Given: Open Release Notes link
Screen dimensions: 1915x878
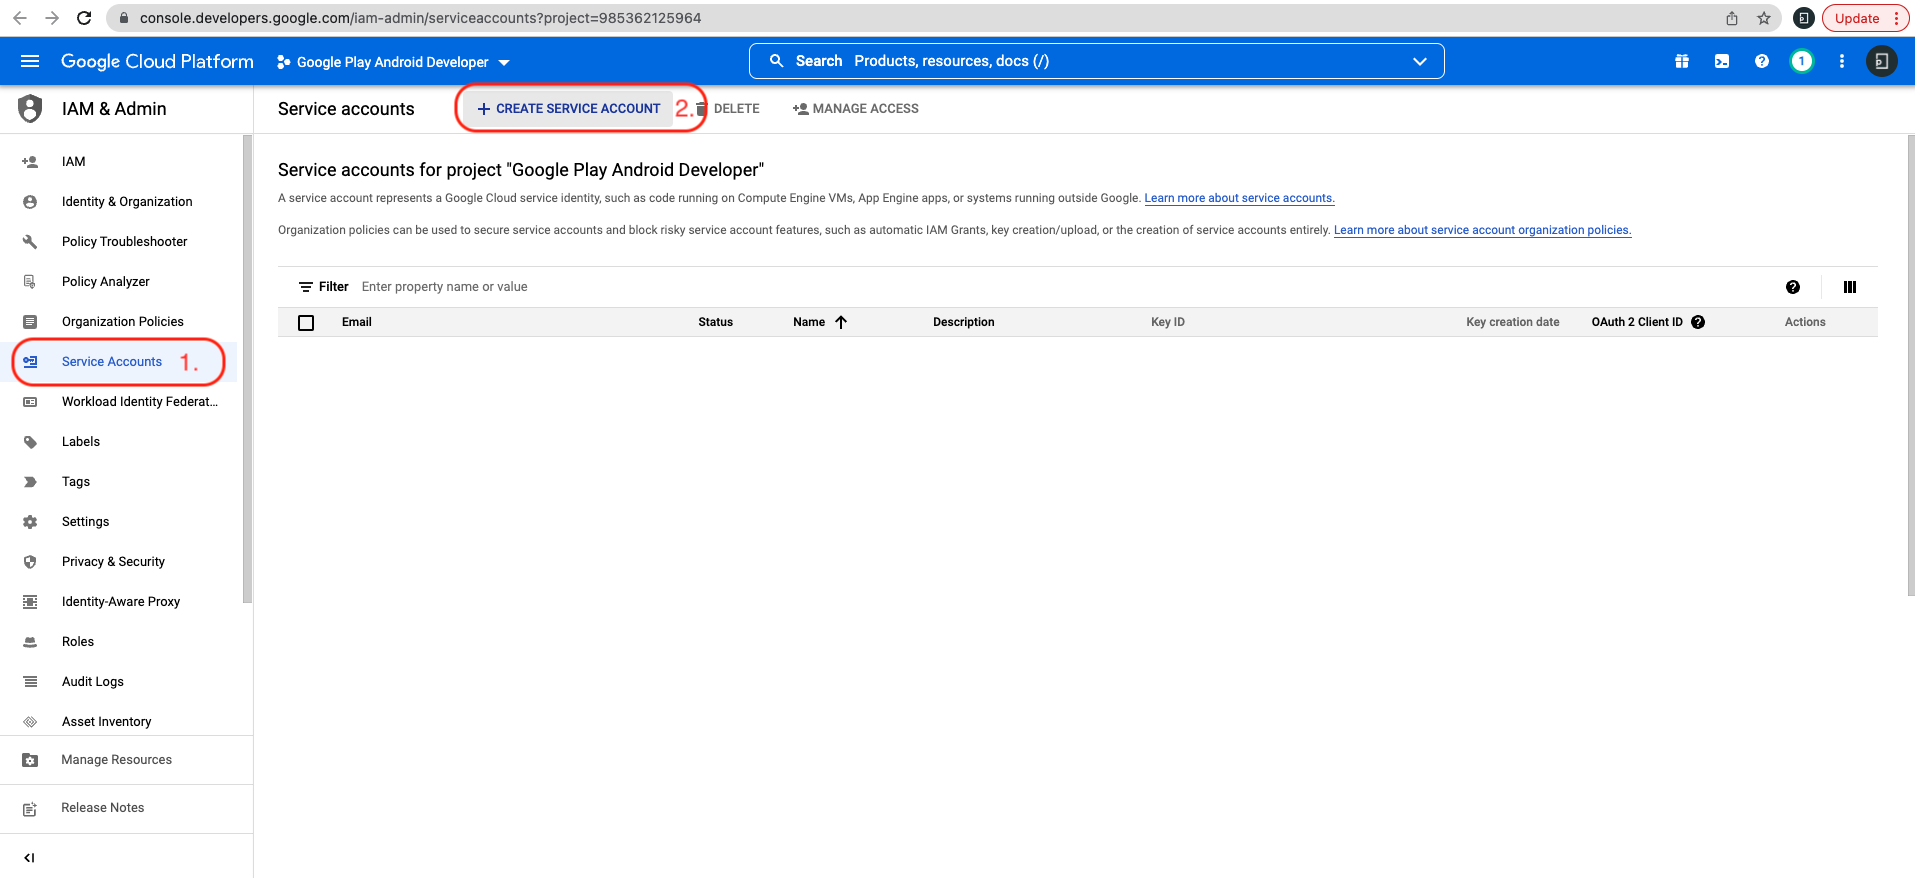Looking at the screenshot, I should coord(102,808).
